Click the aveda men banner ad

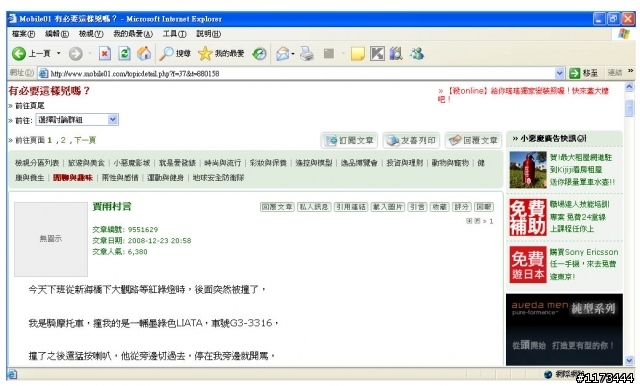point(564,329)
